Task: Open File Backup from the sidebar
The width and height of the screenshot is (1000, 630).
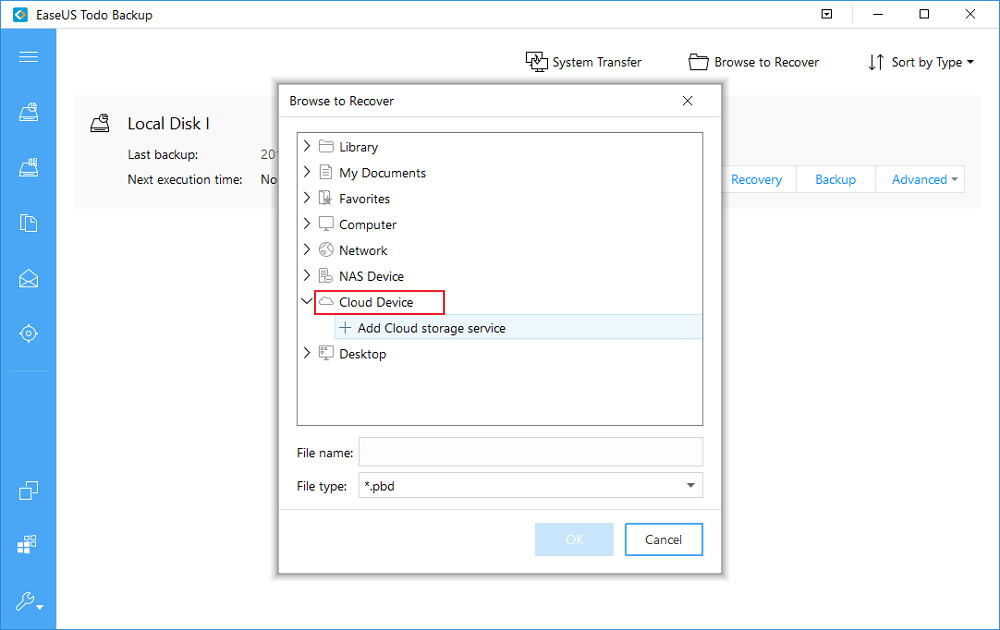Action: 28,223
